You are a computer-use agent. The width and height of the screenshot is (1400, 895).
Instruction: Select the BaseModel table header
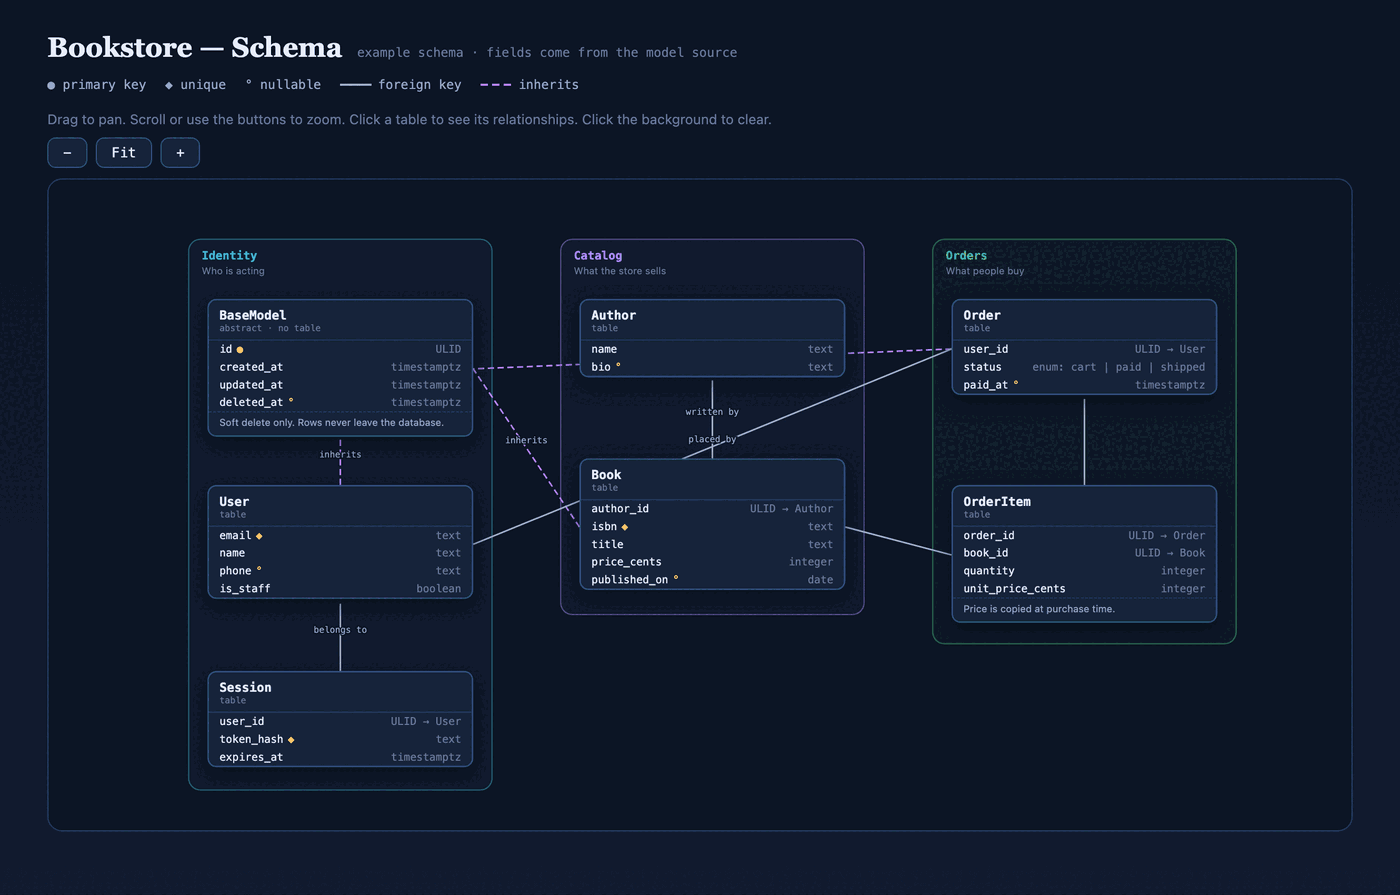340,320
